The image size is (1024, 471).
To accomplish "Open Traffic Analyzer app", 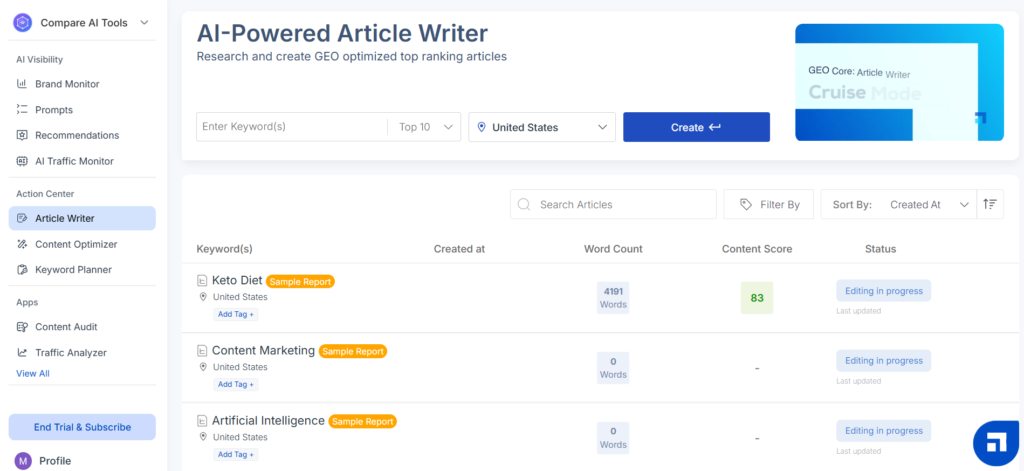I will (71, 353).
